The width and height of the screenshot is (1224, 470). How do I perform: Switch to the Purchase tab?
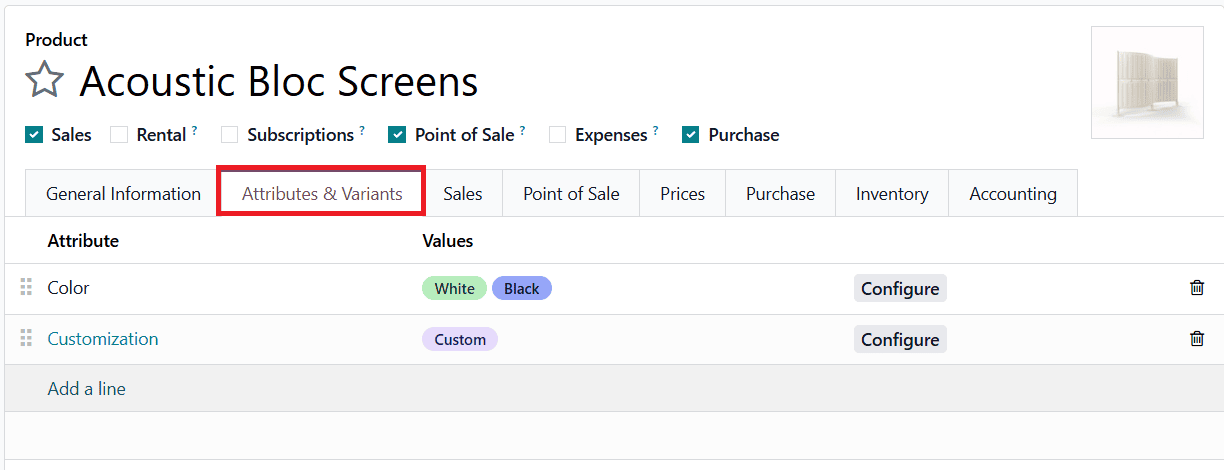(780, 194)
